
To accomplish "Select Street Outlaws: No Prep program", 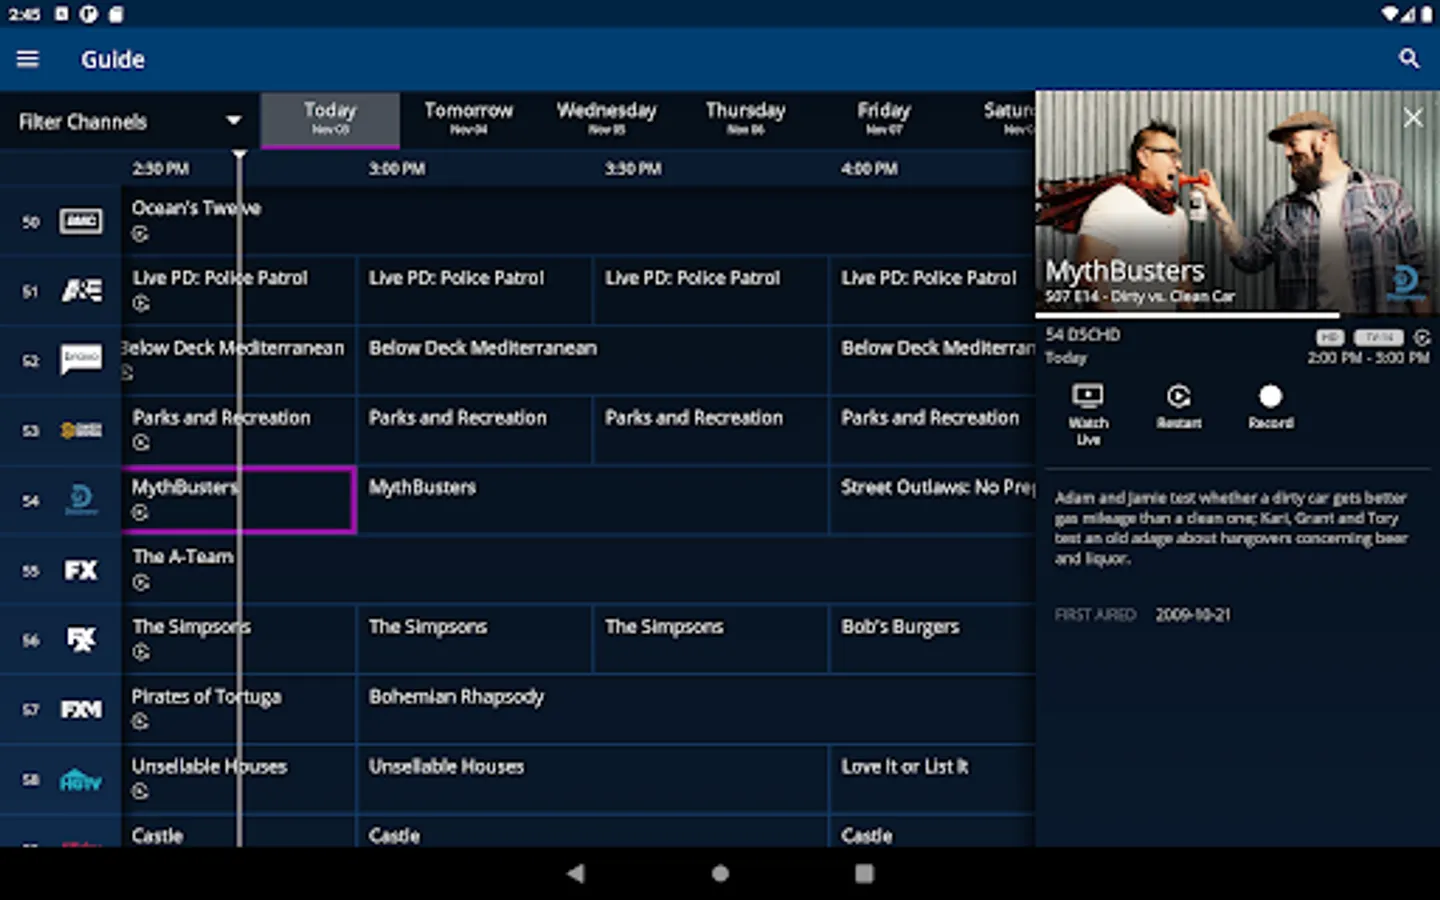I will click(933, 500).
